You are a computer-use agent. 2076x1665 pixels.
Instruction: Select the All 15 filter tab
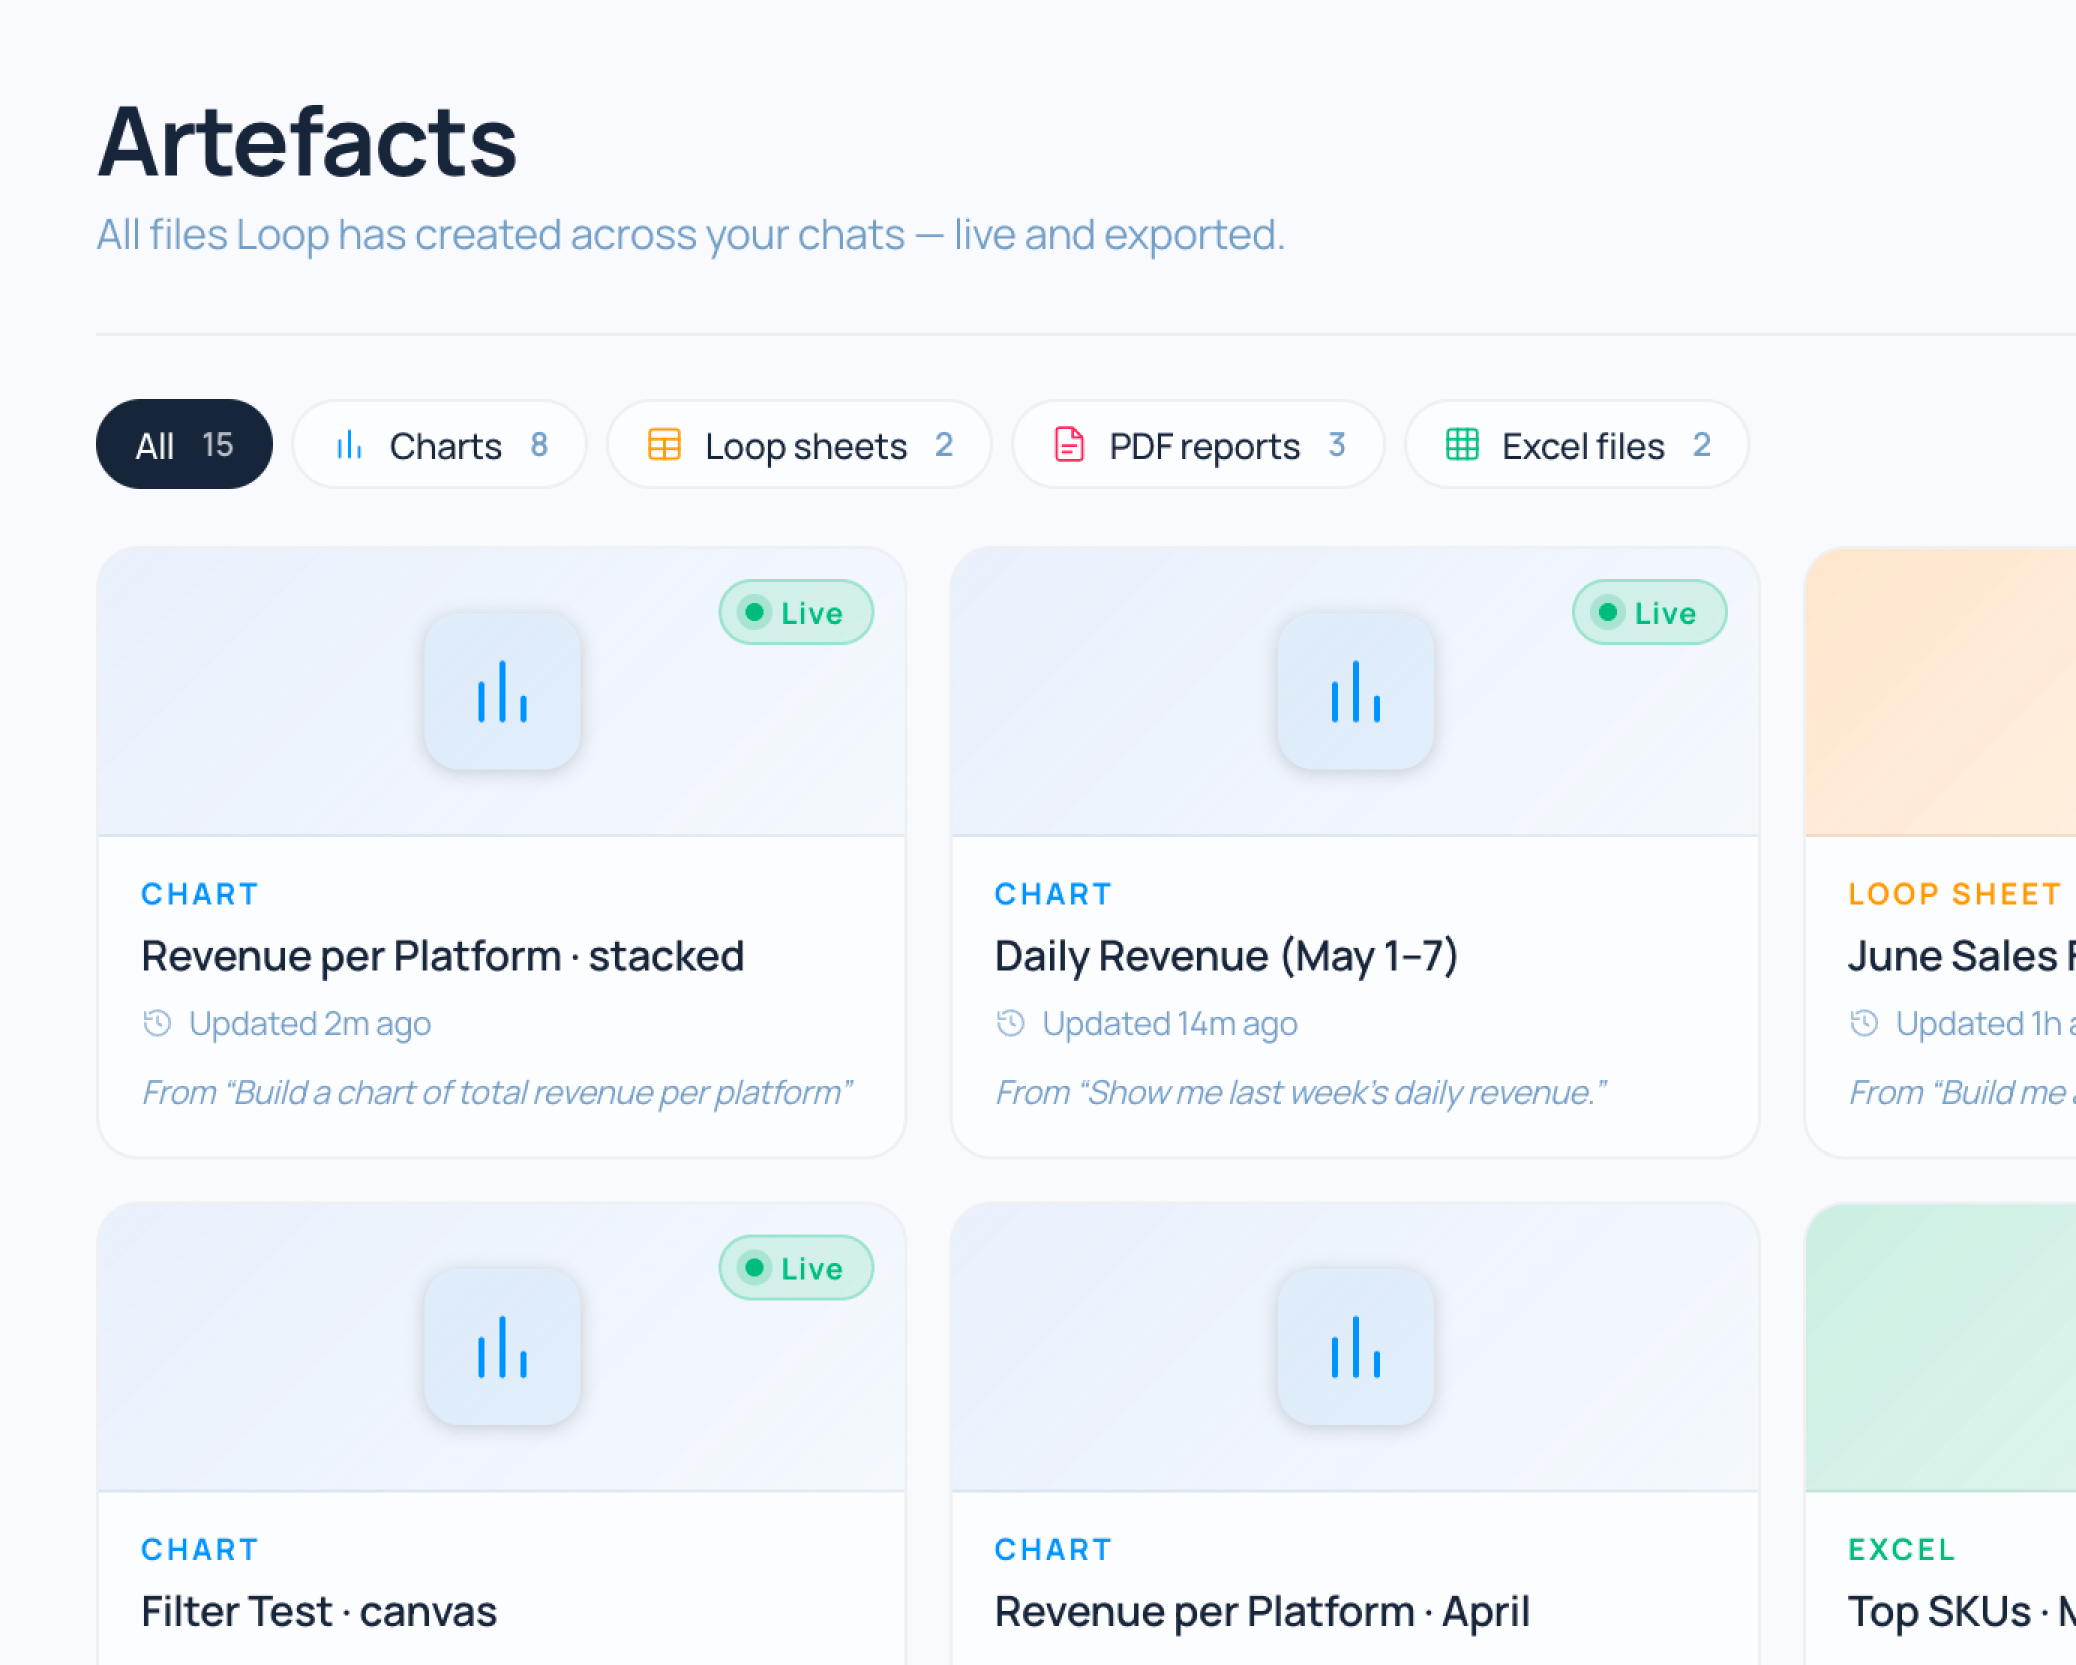184,445
